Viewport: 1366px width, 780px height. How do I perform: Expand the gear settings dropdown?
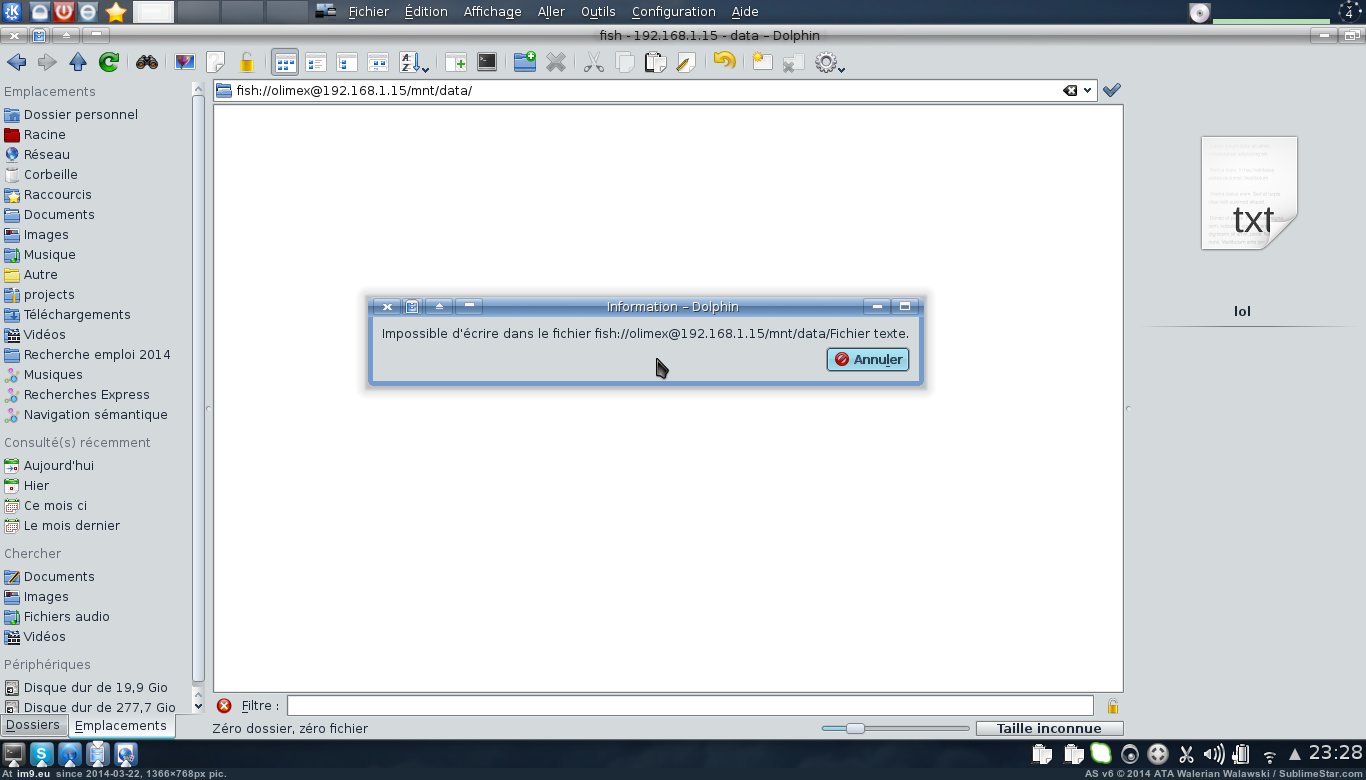pos(830,63)
